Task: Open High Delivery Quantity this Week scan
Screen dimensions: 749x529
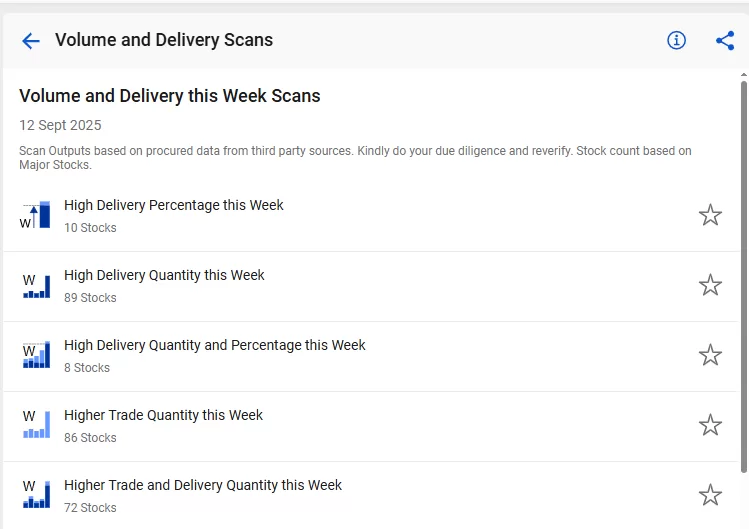Action: (x=164, y=275)
